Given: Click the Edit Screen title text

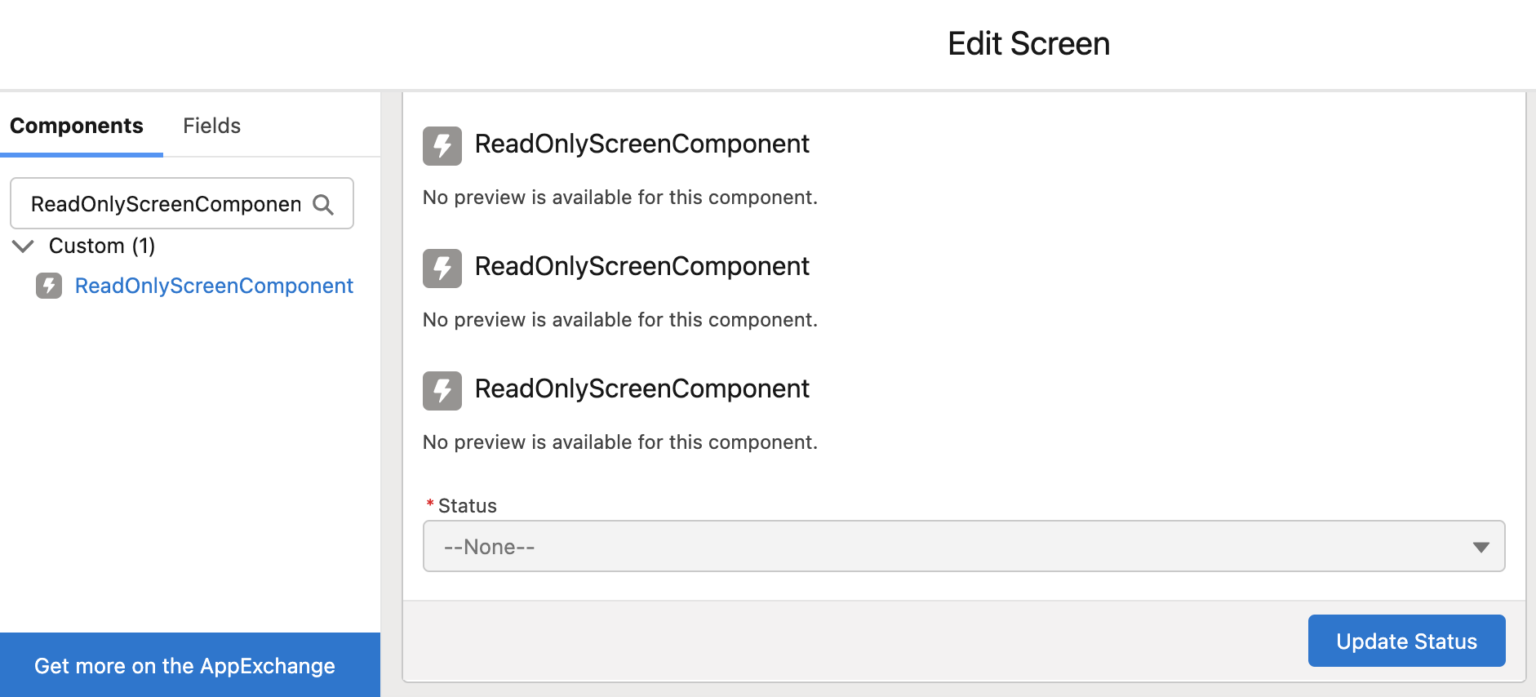Looking at the screenshot, I should tap(1028, 43).
